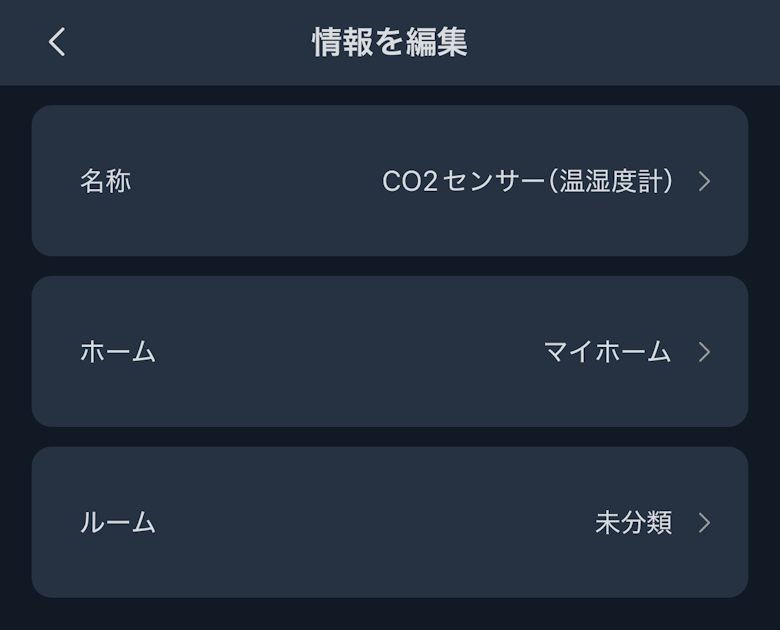The width and height of the screenshot is (780, 630).
Task: Select the 名称 label text
Action: coord(105,181)
